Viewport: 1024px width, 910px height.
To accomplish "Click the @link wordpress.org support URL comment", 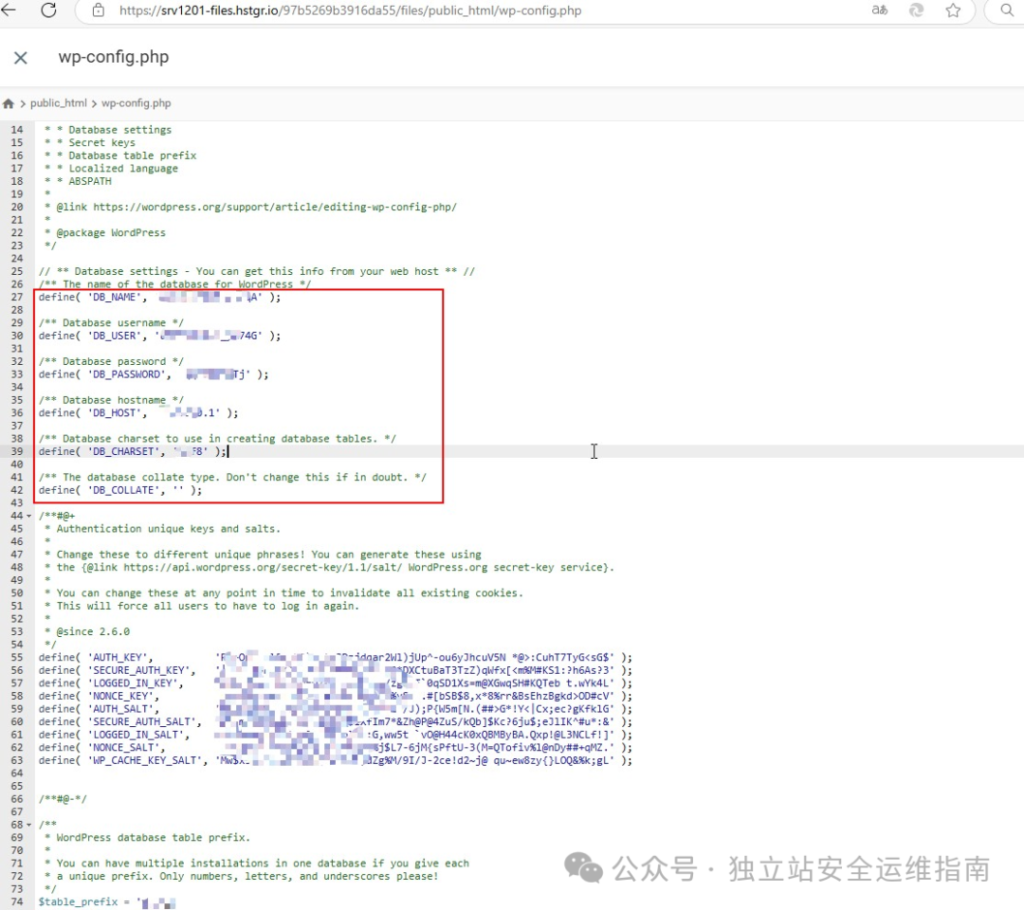I will click(x=251, y=207).
